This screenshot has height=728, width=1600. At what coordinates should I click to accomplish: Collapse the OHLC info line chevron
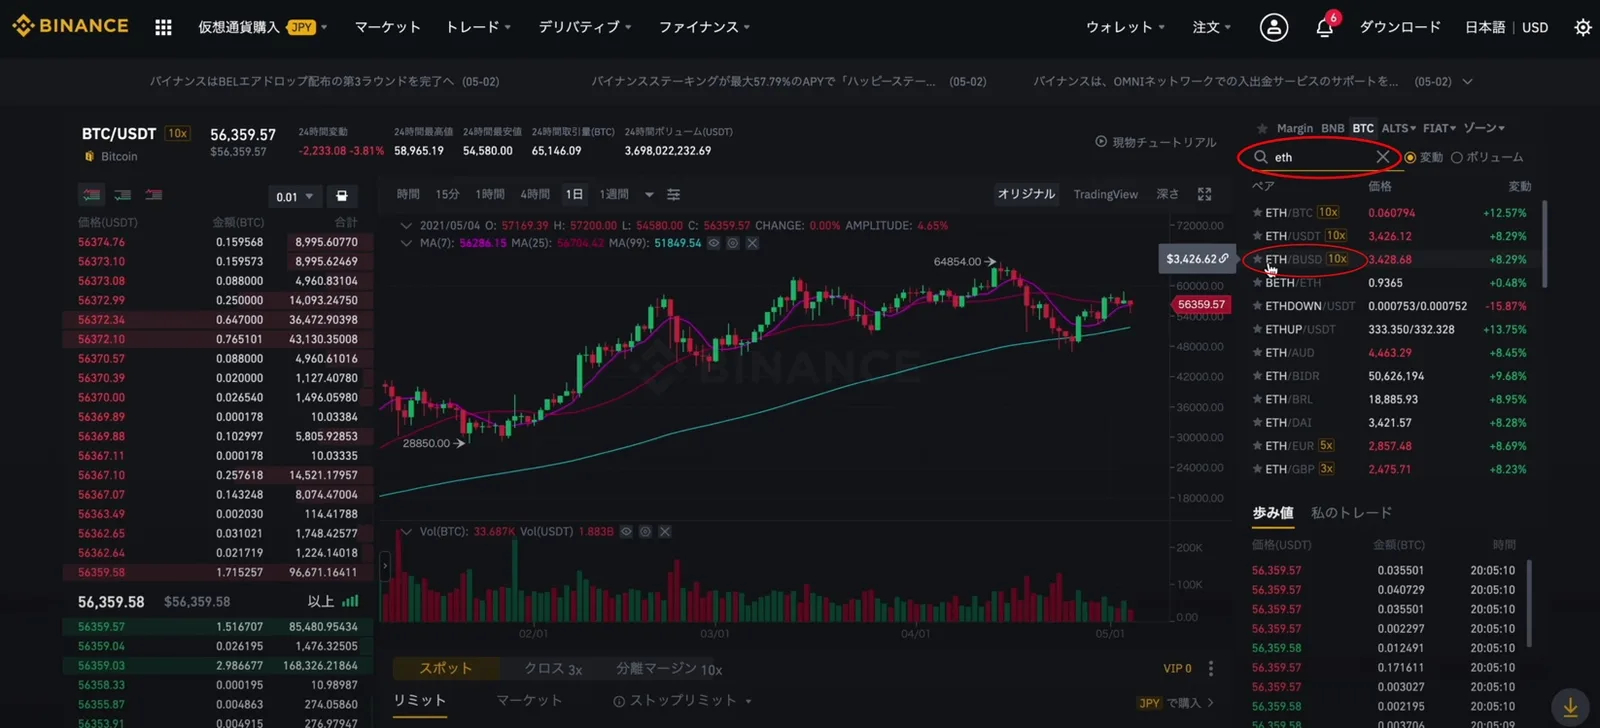click(x=406, y=226)
